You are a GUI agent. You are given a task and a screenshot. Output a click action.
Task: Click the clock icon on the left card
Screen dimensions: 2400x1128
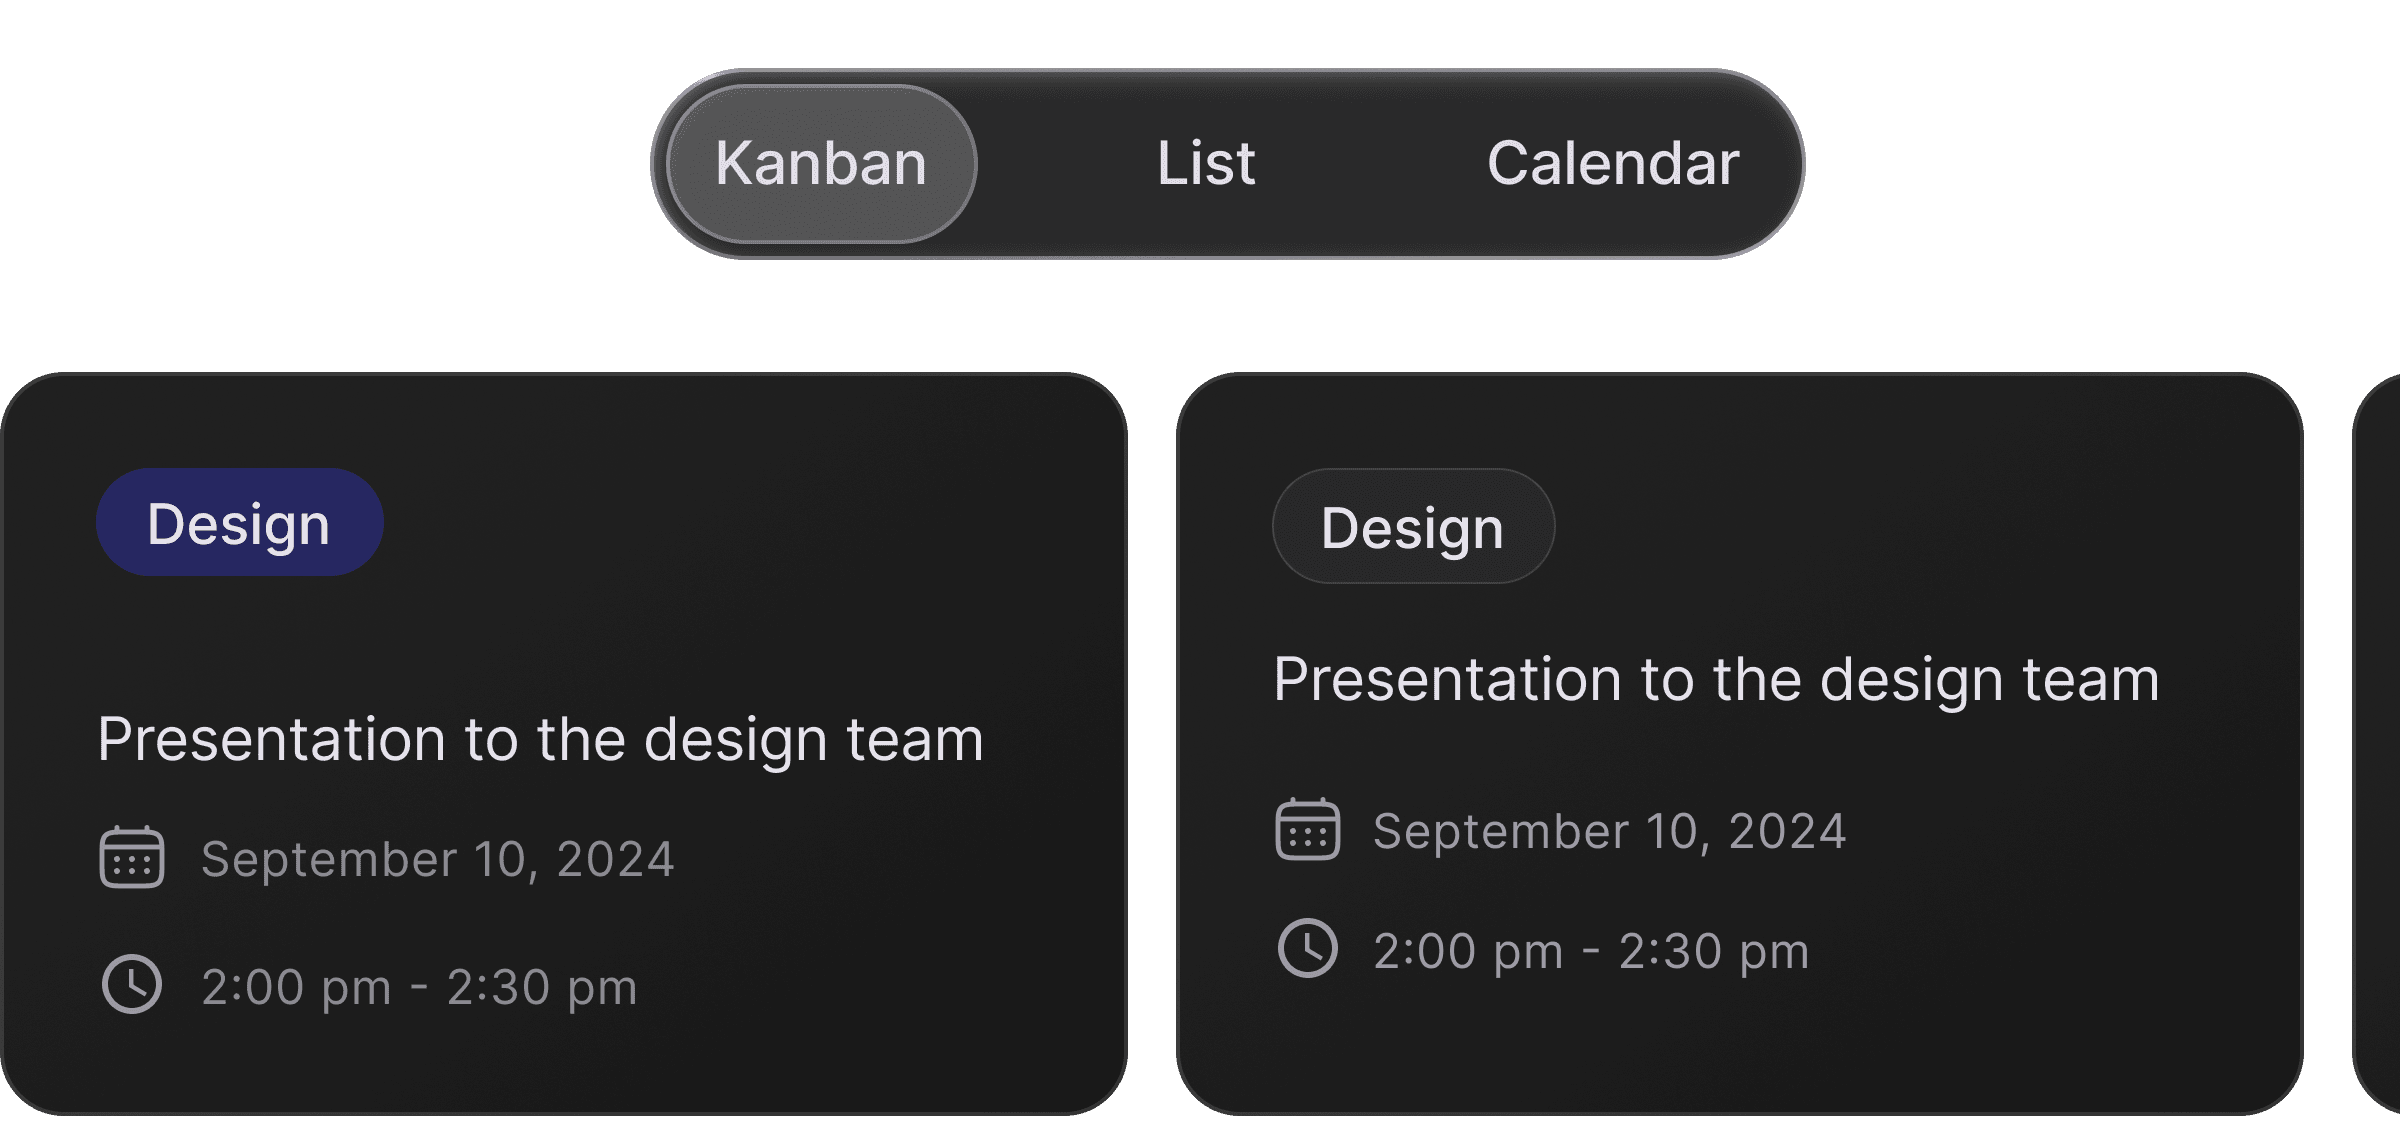[x=132, y=985]
